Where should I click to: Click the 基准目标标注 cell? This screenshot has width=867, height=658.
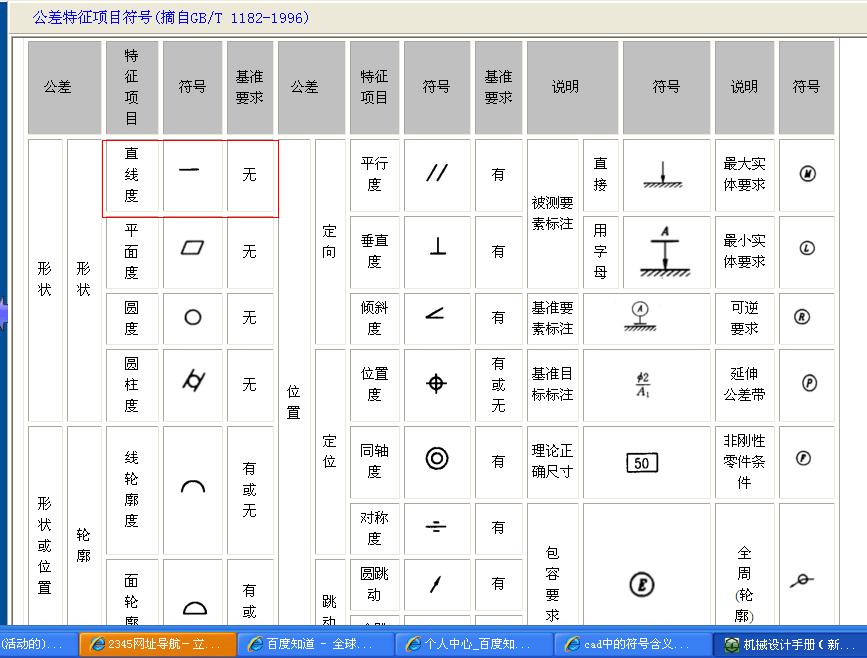point(552,385)
